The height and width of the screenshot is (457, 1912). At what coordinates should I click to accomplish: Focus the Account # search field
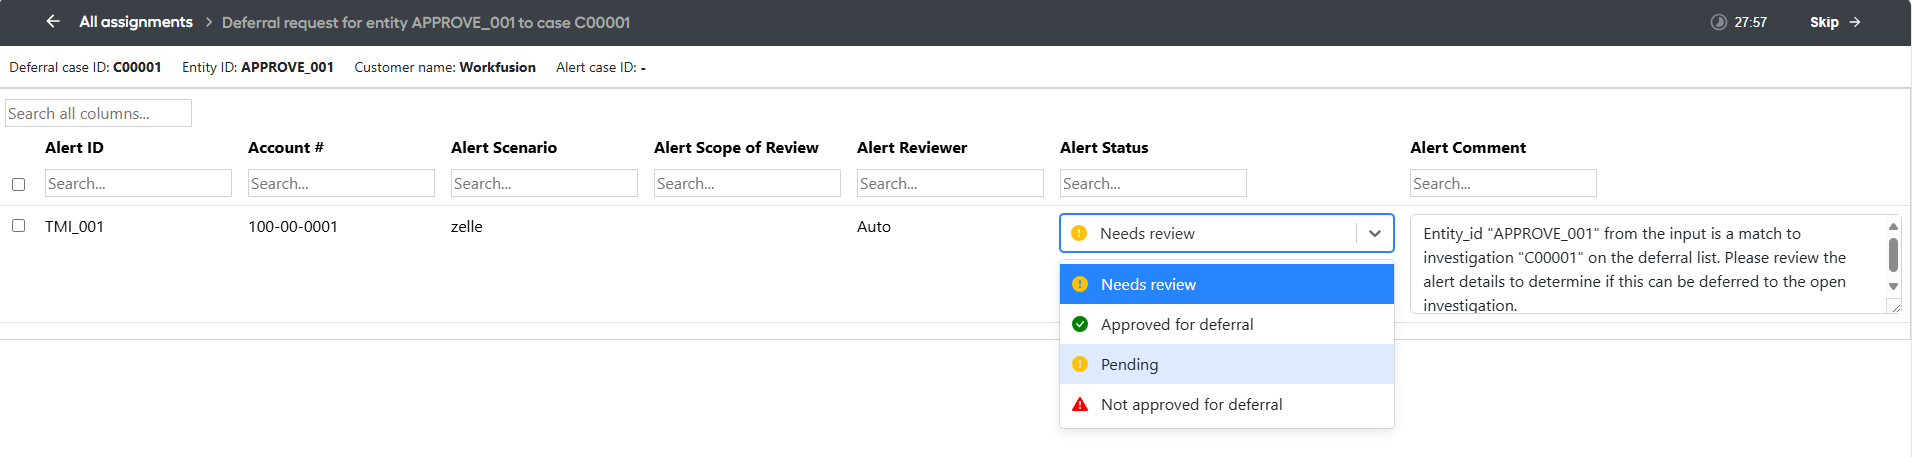pyautogui.click(x=341, y=183)
